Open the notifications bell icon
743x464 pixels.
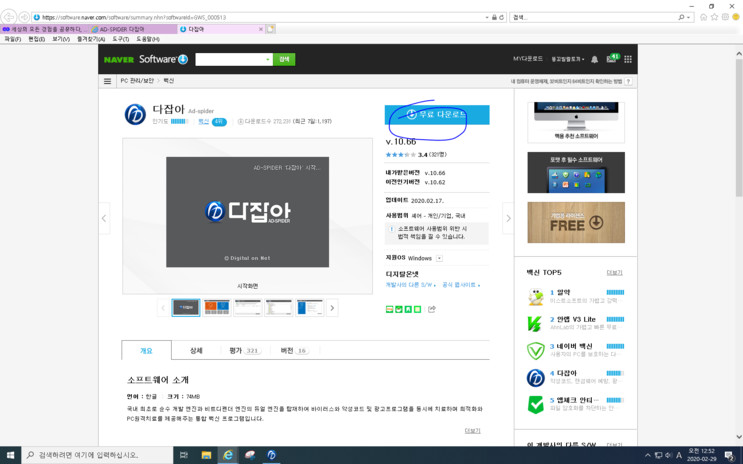[594, 59]
